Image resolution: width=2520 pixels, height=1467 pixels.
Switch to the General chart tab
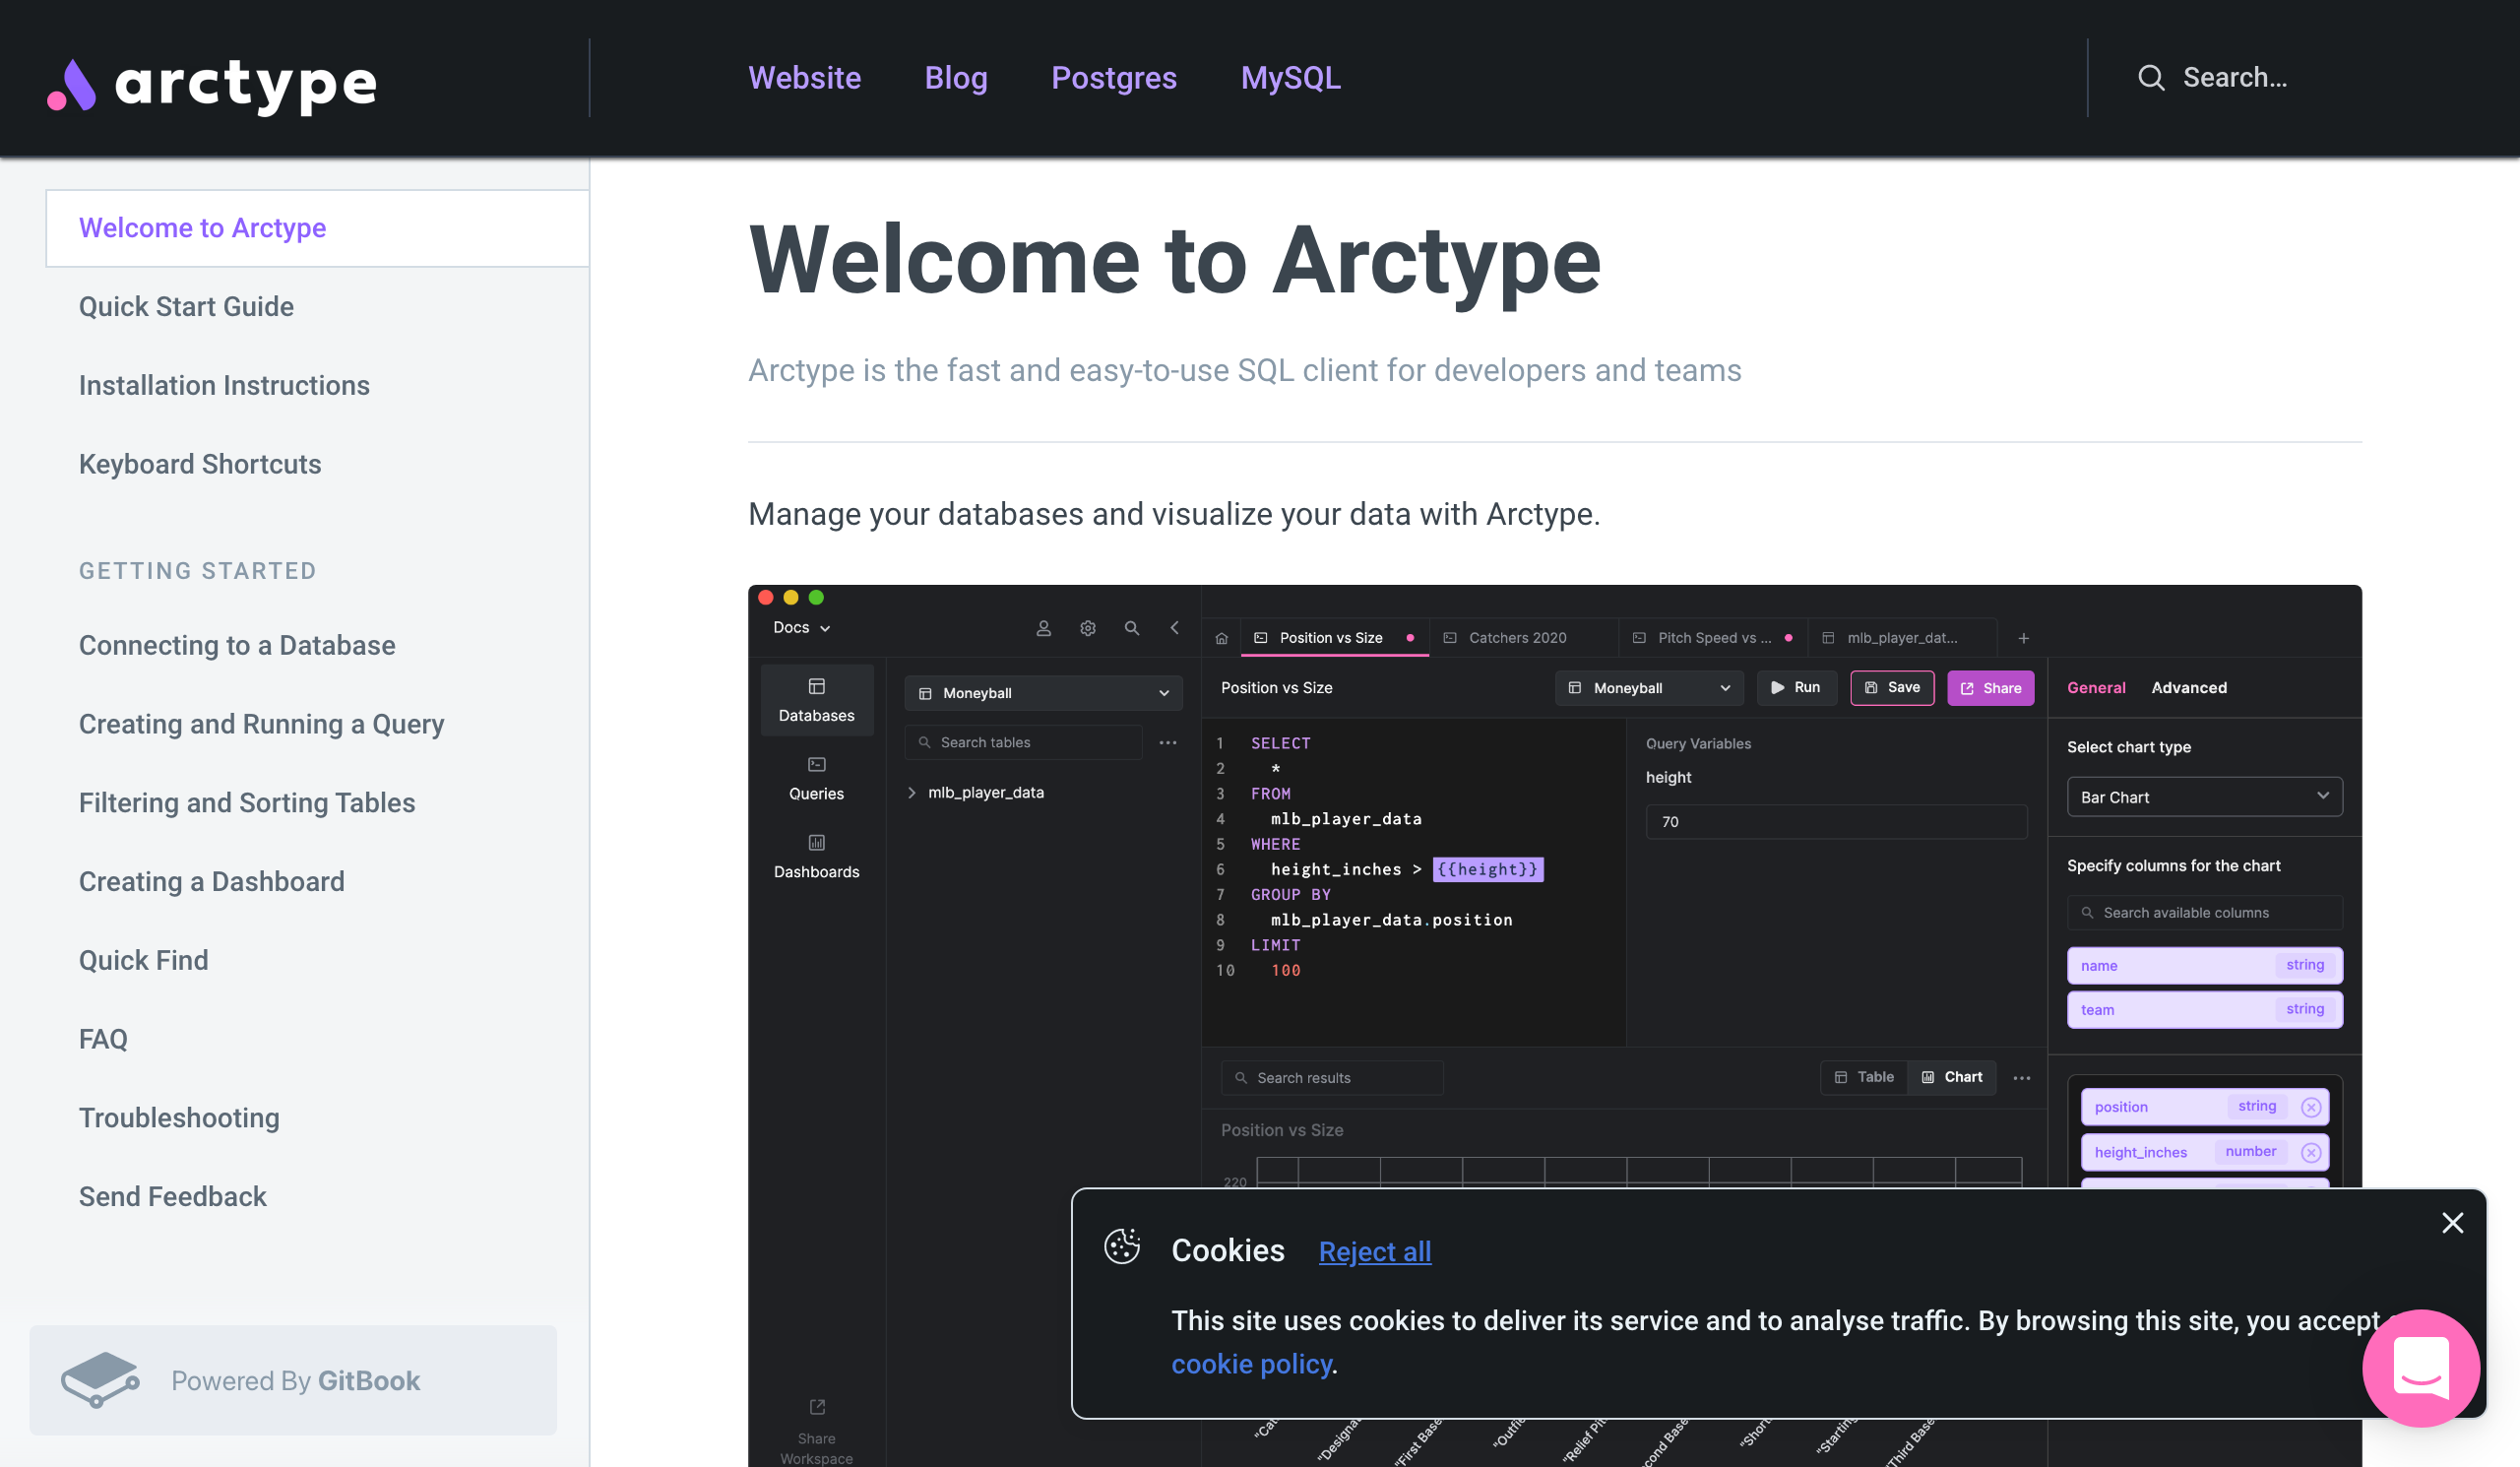(x=2096, y=687)
